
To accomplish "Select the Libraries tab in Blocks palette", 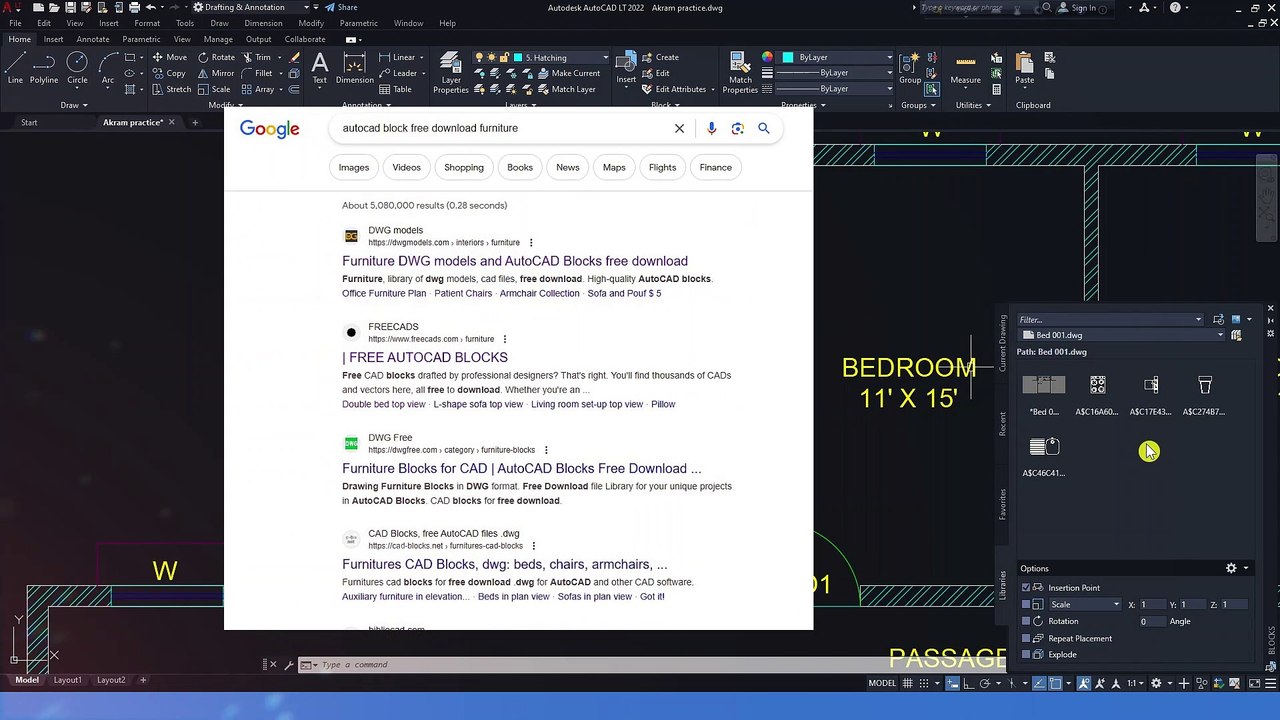I will (x=1003, y=585).
